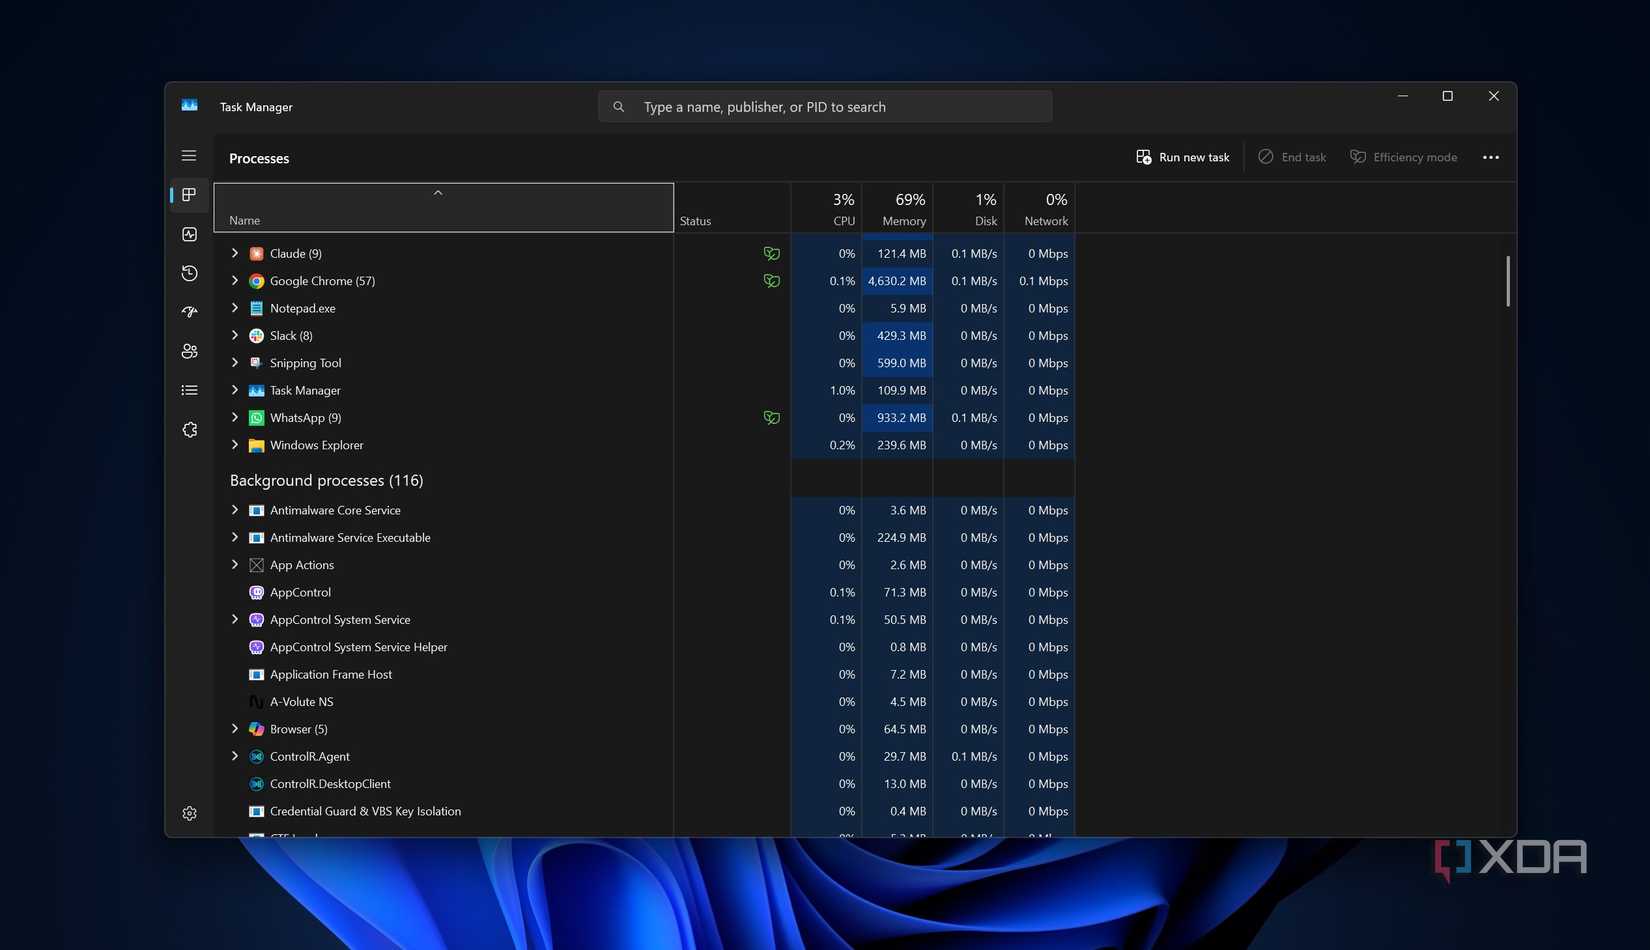
Task: Expand the App Actions row
Action: point(235,565)
